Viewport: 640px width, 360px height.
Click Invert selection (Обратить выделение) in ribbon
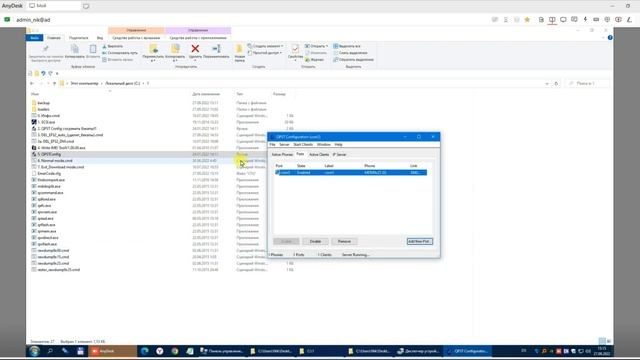[x=353, y=60]
